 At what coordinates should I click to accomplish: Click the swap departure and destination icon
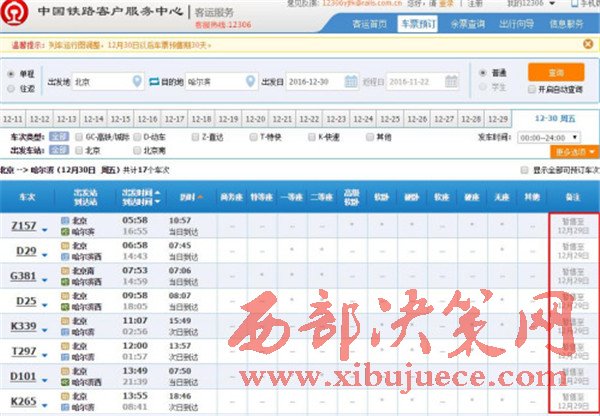[x=154, y=81]
